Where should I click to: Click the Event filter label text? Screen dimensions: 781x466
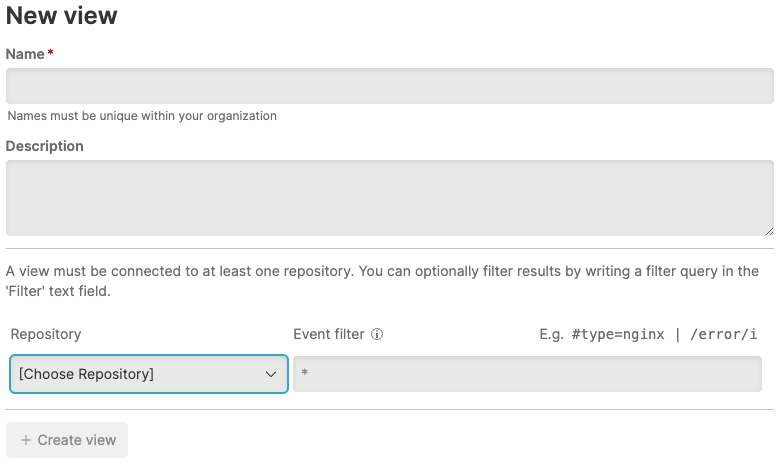[329, 334]
